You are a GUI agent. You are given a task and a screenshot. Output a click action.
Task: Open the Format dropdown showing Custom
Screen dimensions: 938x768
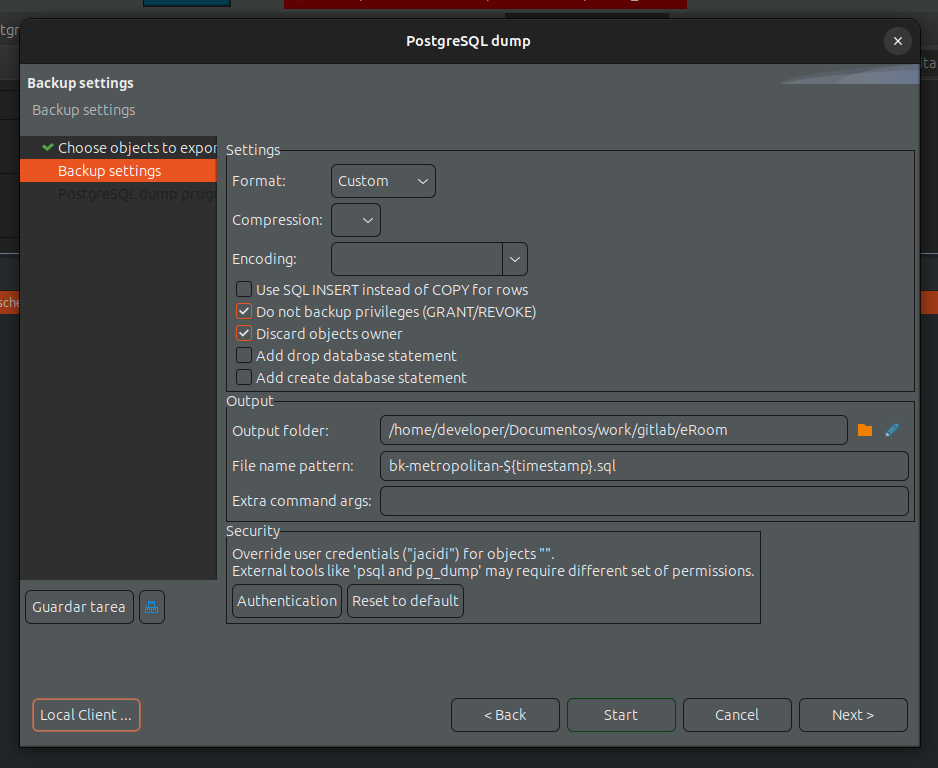point(383,181)
